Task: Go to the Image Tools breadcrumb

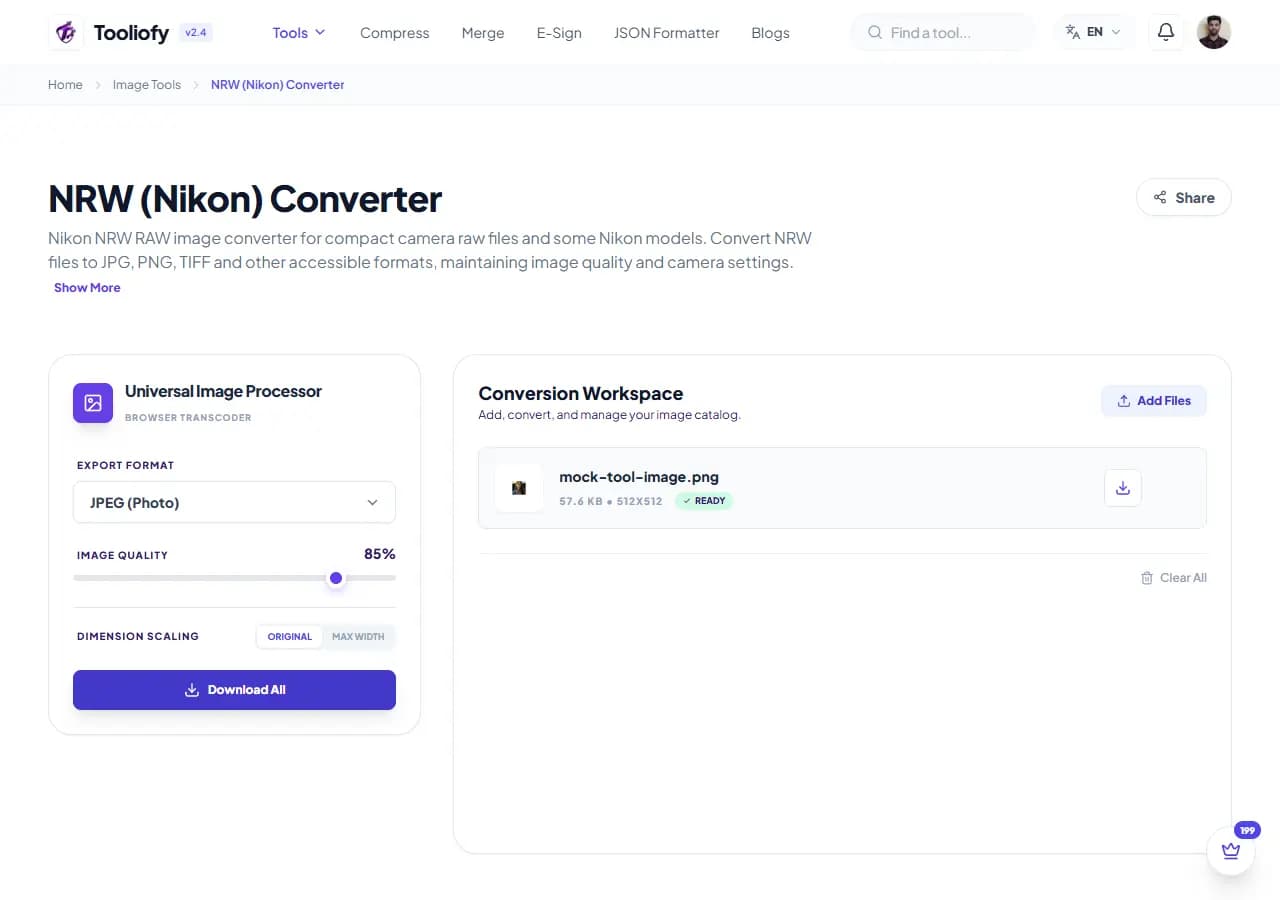Action: tap(147, 85)
